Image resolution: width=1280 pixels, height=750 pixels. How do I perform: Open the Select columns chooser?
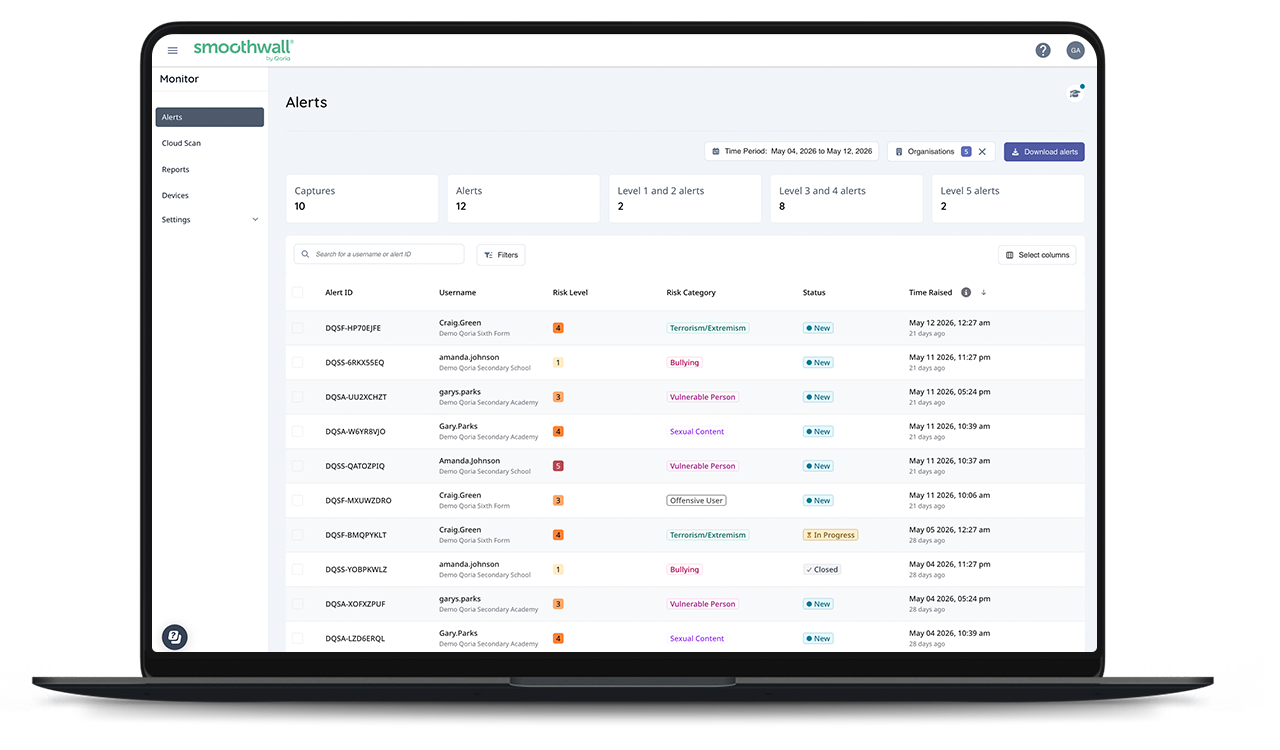point(1037,255)
